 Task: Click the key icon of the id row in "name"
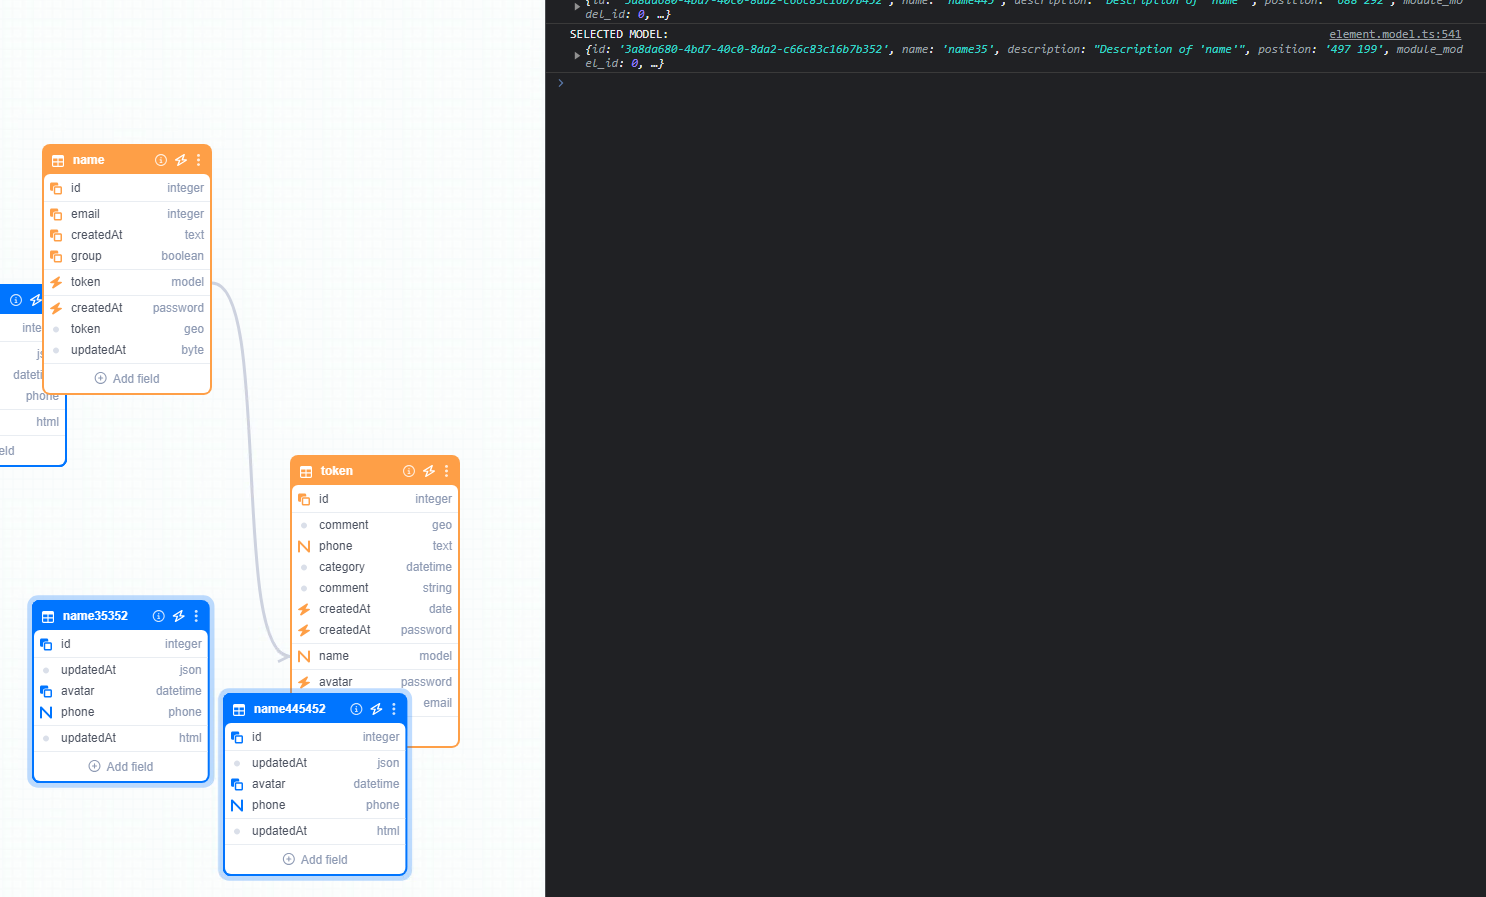click(56, 188)
